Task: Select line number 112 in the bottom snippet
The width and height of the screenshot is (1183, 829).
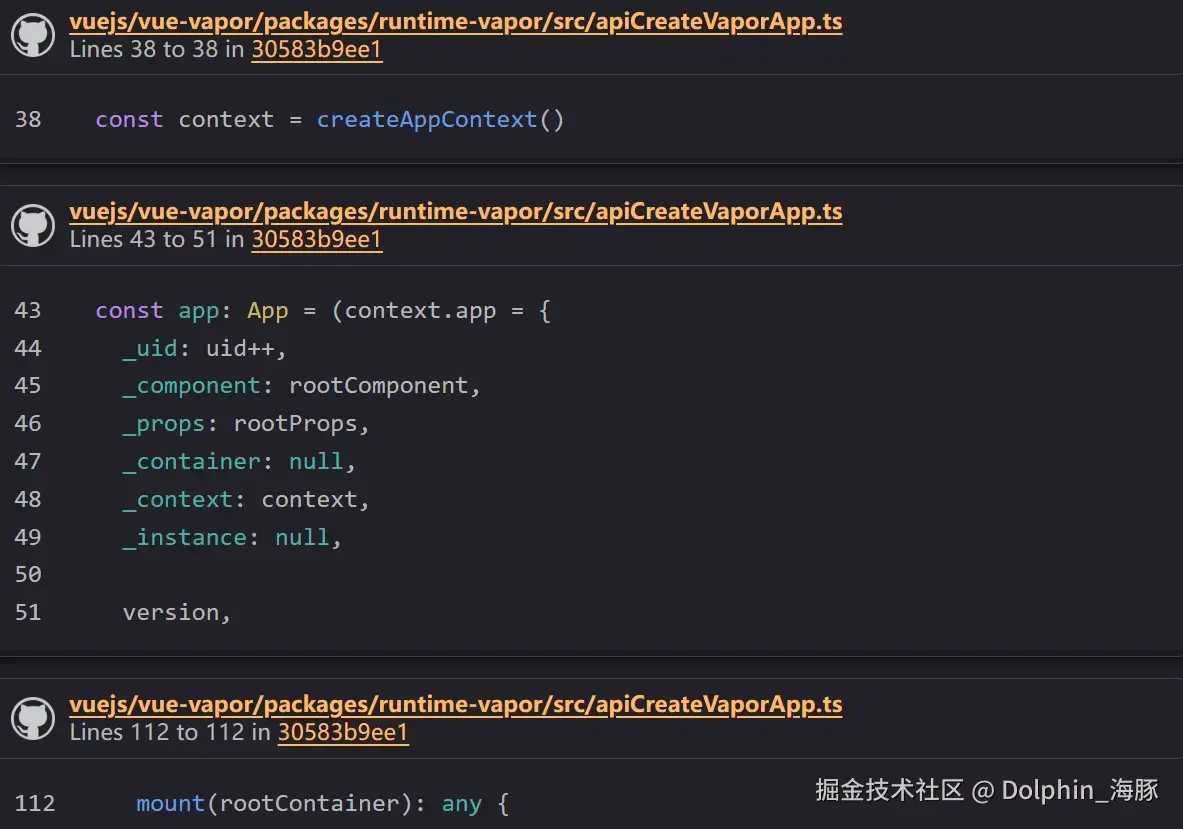Action: 36,803
